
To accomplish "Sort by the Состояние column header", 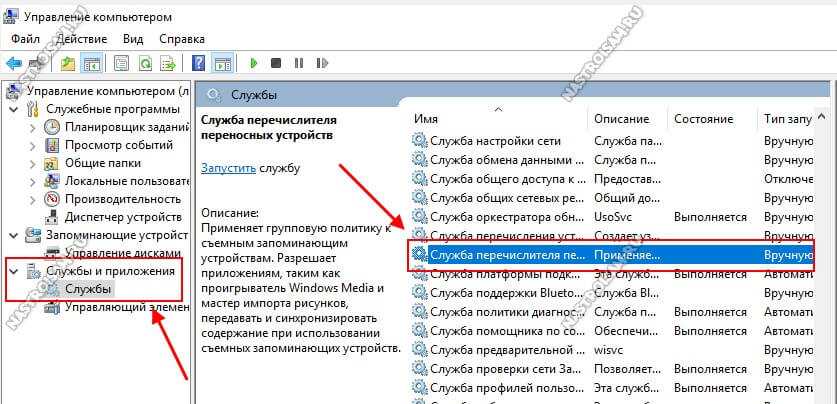I will click(704, 119).
